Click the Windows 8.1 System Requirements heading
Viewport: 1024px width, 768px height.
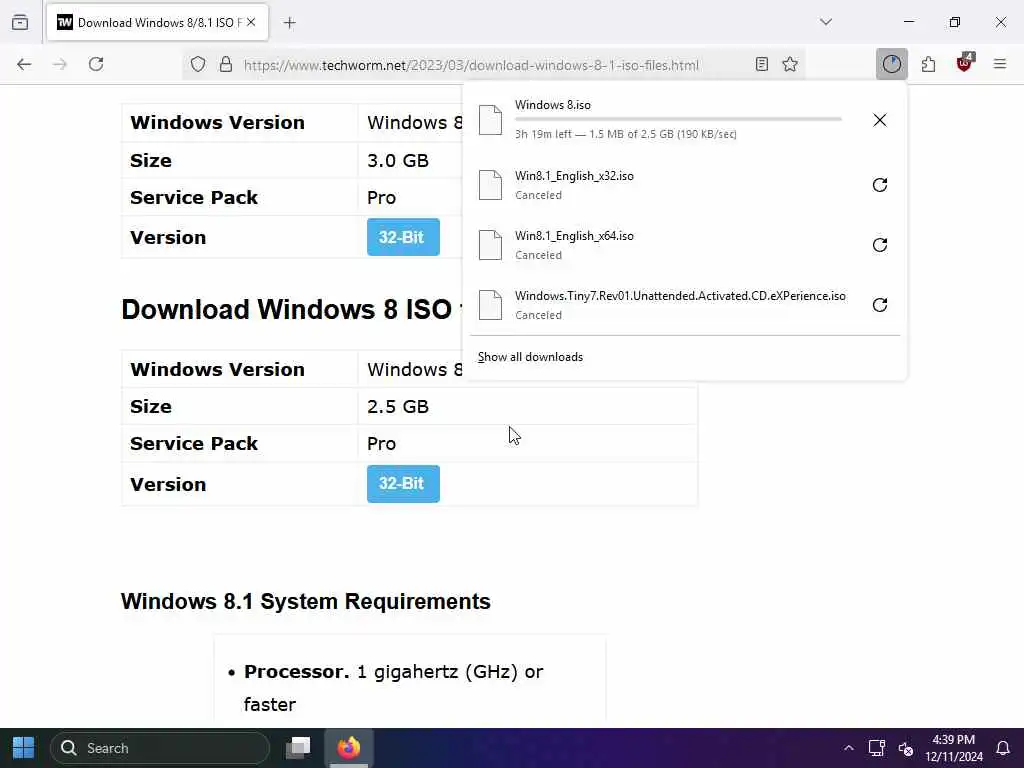click(x=306, y=601)
